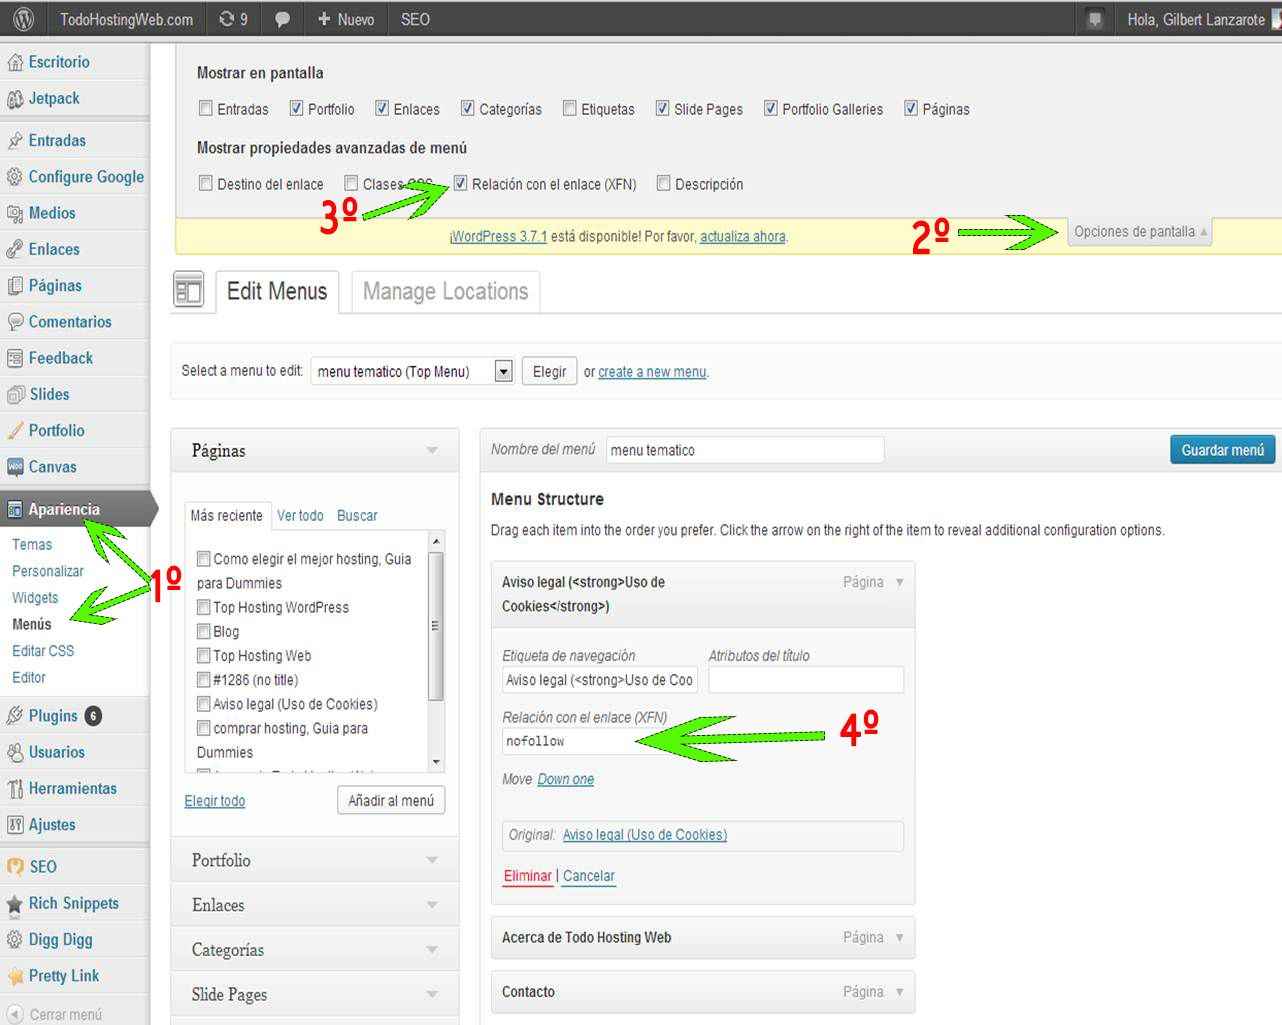Image resolution: width=1282 pixels, height=1025 pixels.
Task: Toggle the Opciones de pantalla tab
Action: (1140, 232)
